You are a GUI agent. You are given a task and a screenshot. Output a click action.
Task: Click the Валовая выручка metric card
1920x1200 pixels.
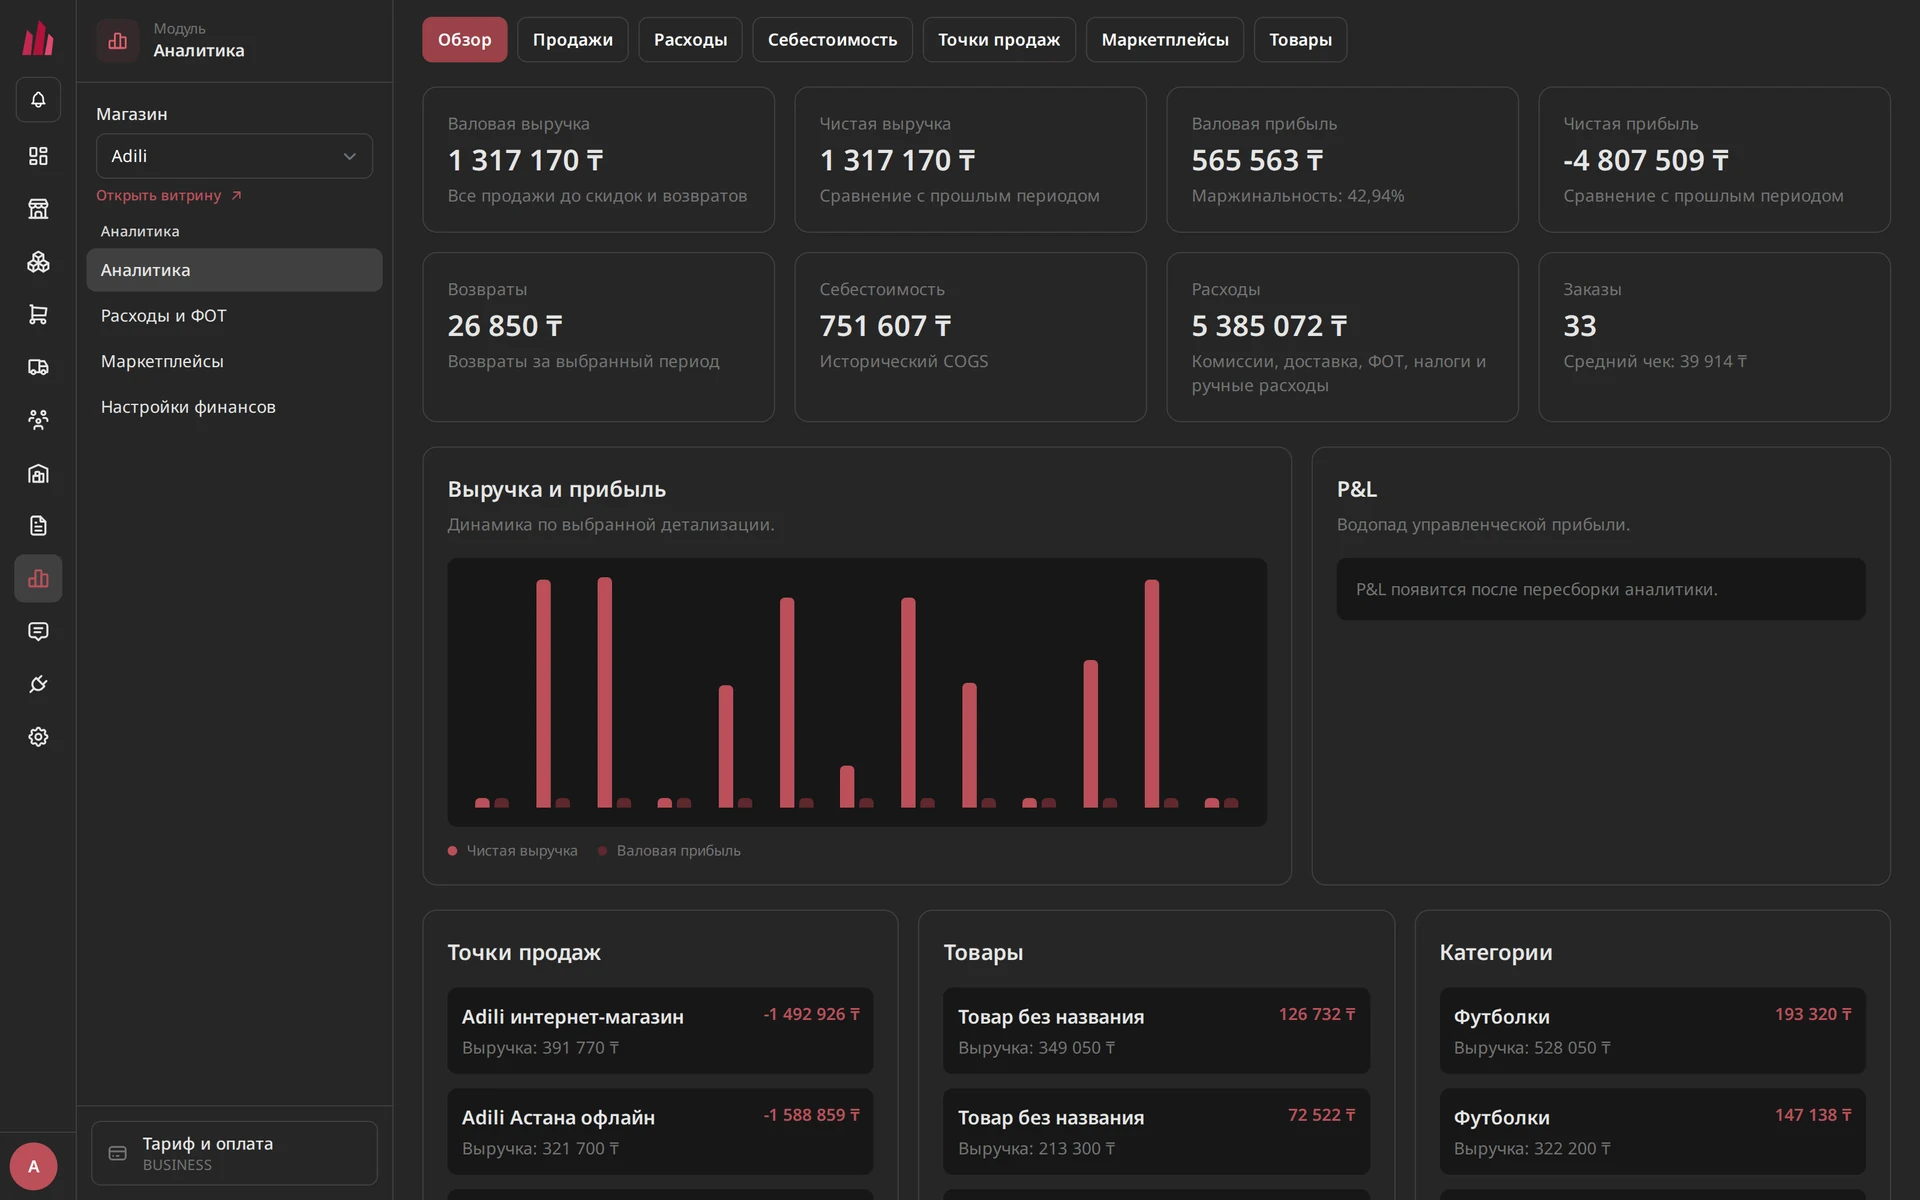[x=598, y=160]
